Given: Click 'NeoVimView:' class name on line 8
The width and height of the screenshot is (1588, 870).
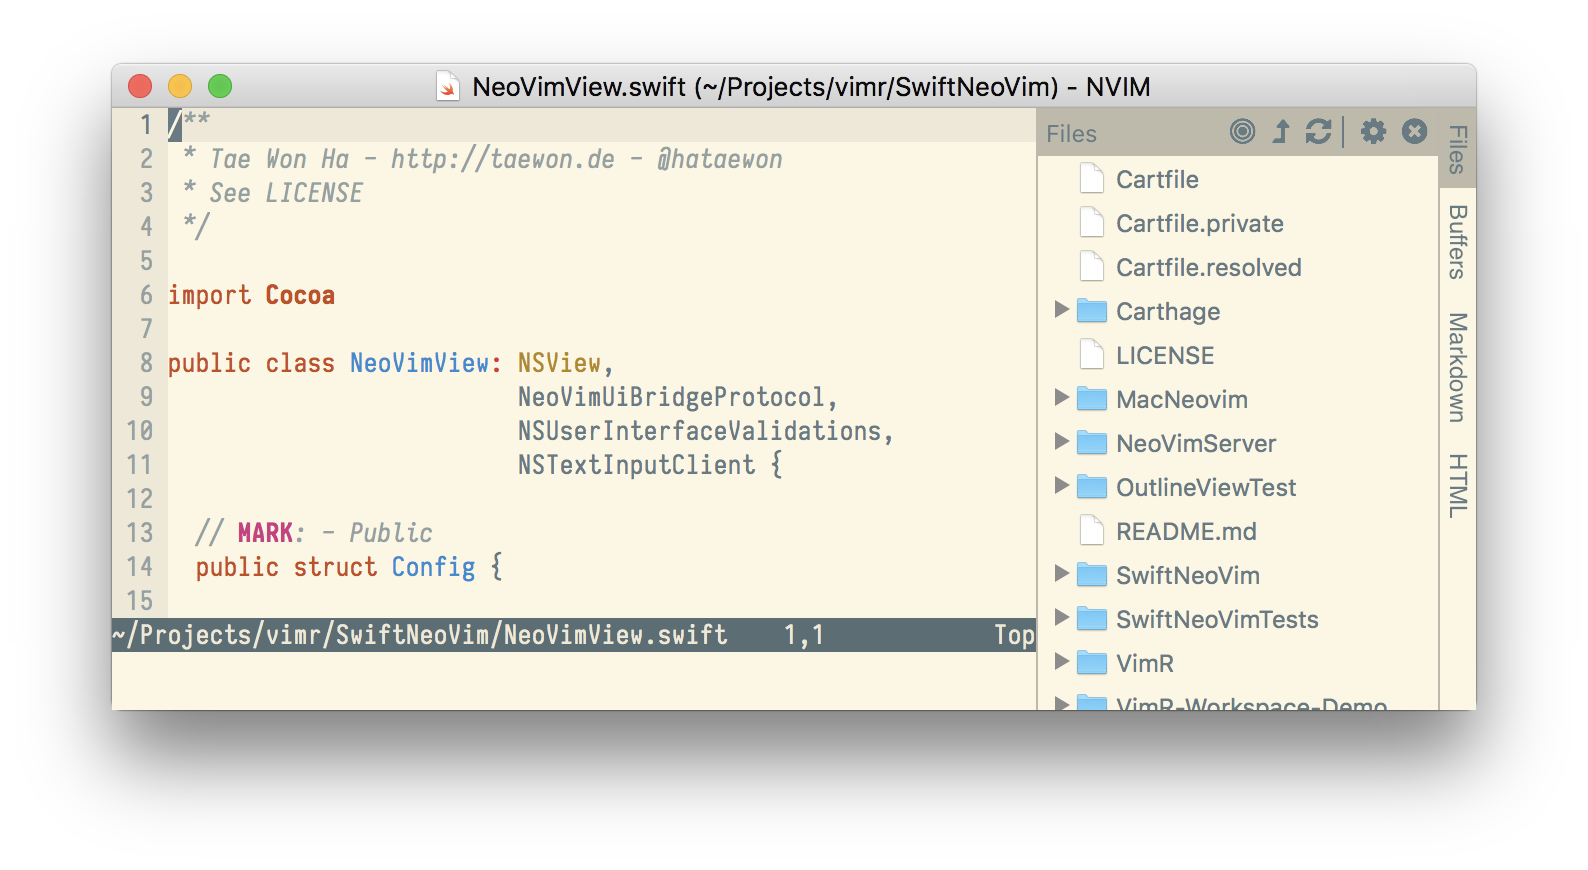Looking at the screenshot, I should point(426,363).
